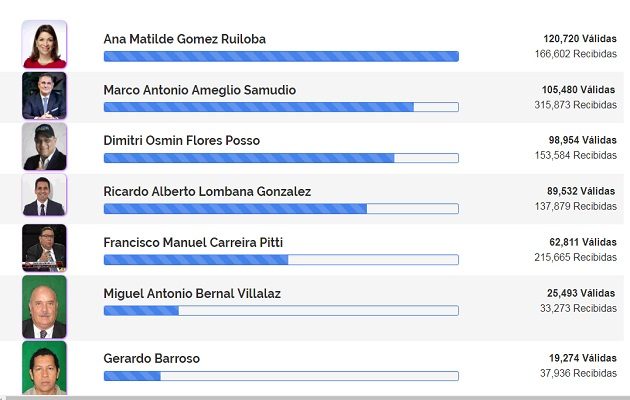The height and width of the screenshot is (400, 630).
Task: Click the name Ana Matilde Gomez Ruiloba
Action: [x=185, y=39]
